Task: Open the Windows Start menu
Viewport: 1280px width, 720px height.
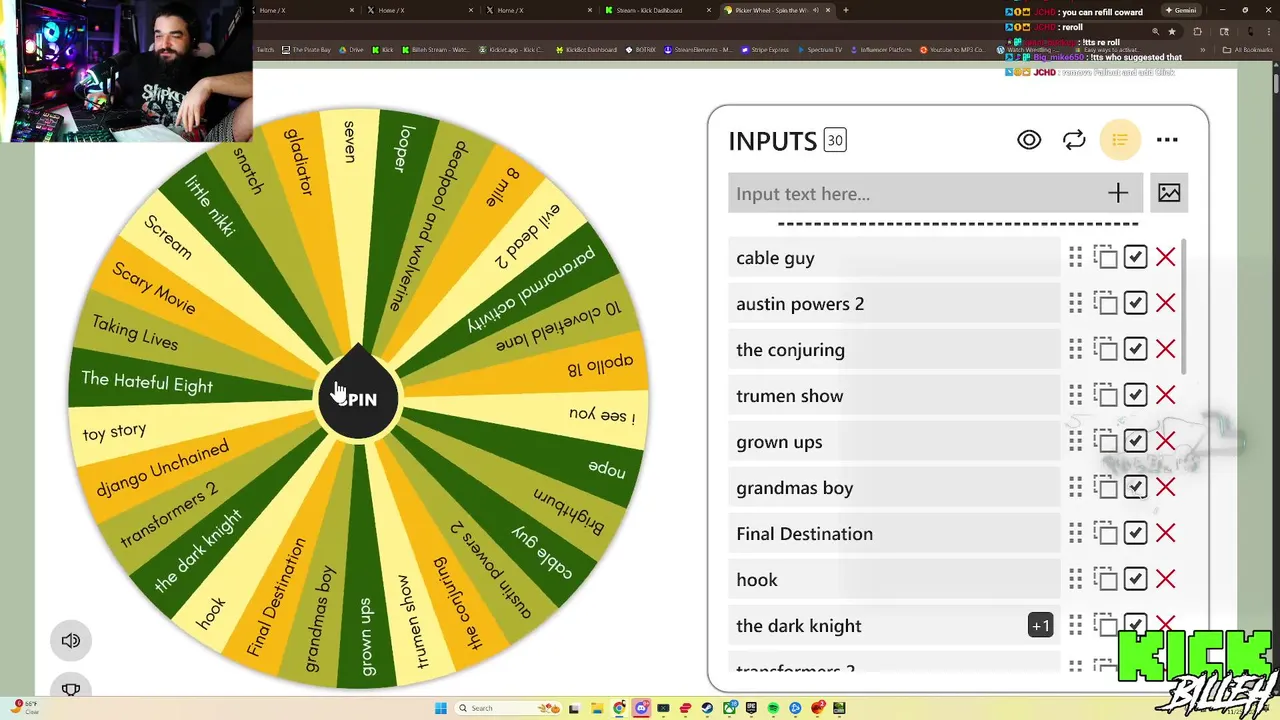Action: pos(441,708)
